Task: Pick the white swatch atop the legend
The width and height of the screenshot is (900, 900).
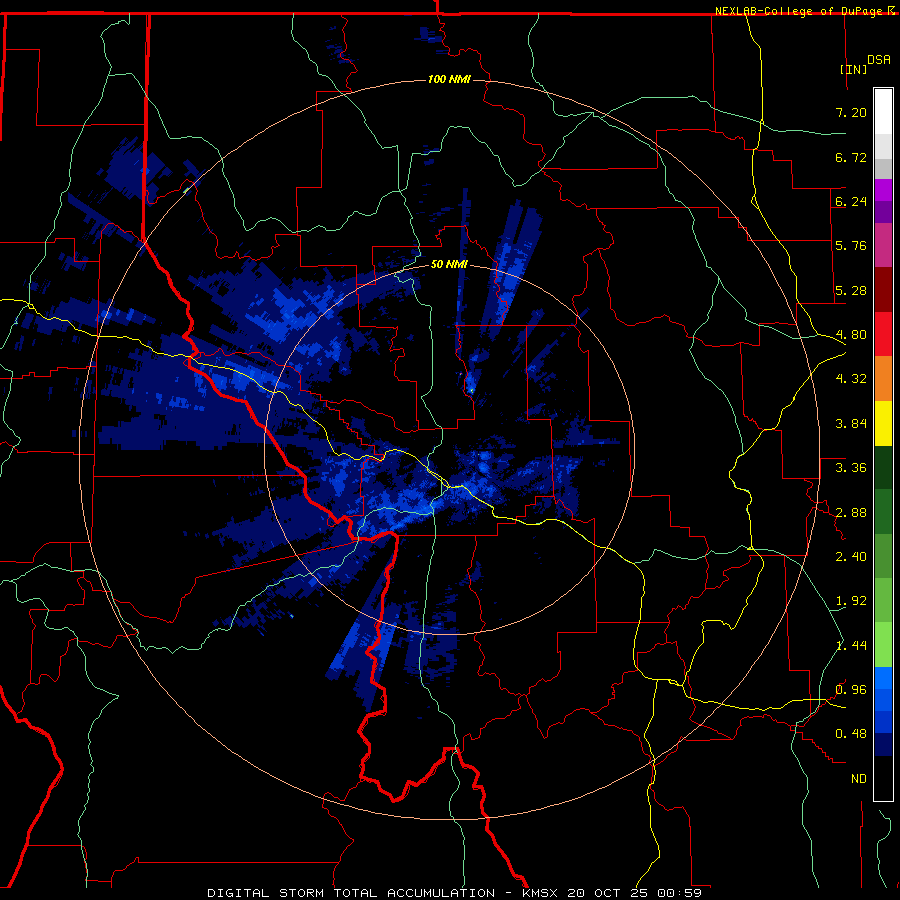Action: (883, 112)
